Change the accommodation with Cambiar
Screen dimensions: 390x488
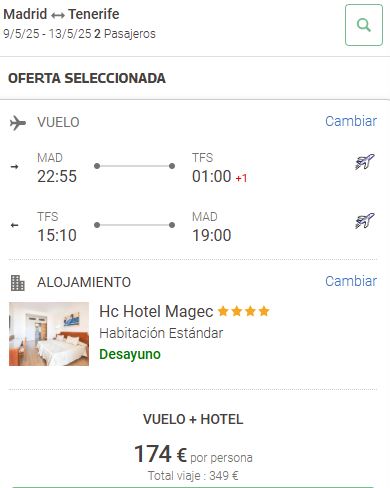pyautogui.click(x=351, y=281)
